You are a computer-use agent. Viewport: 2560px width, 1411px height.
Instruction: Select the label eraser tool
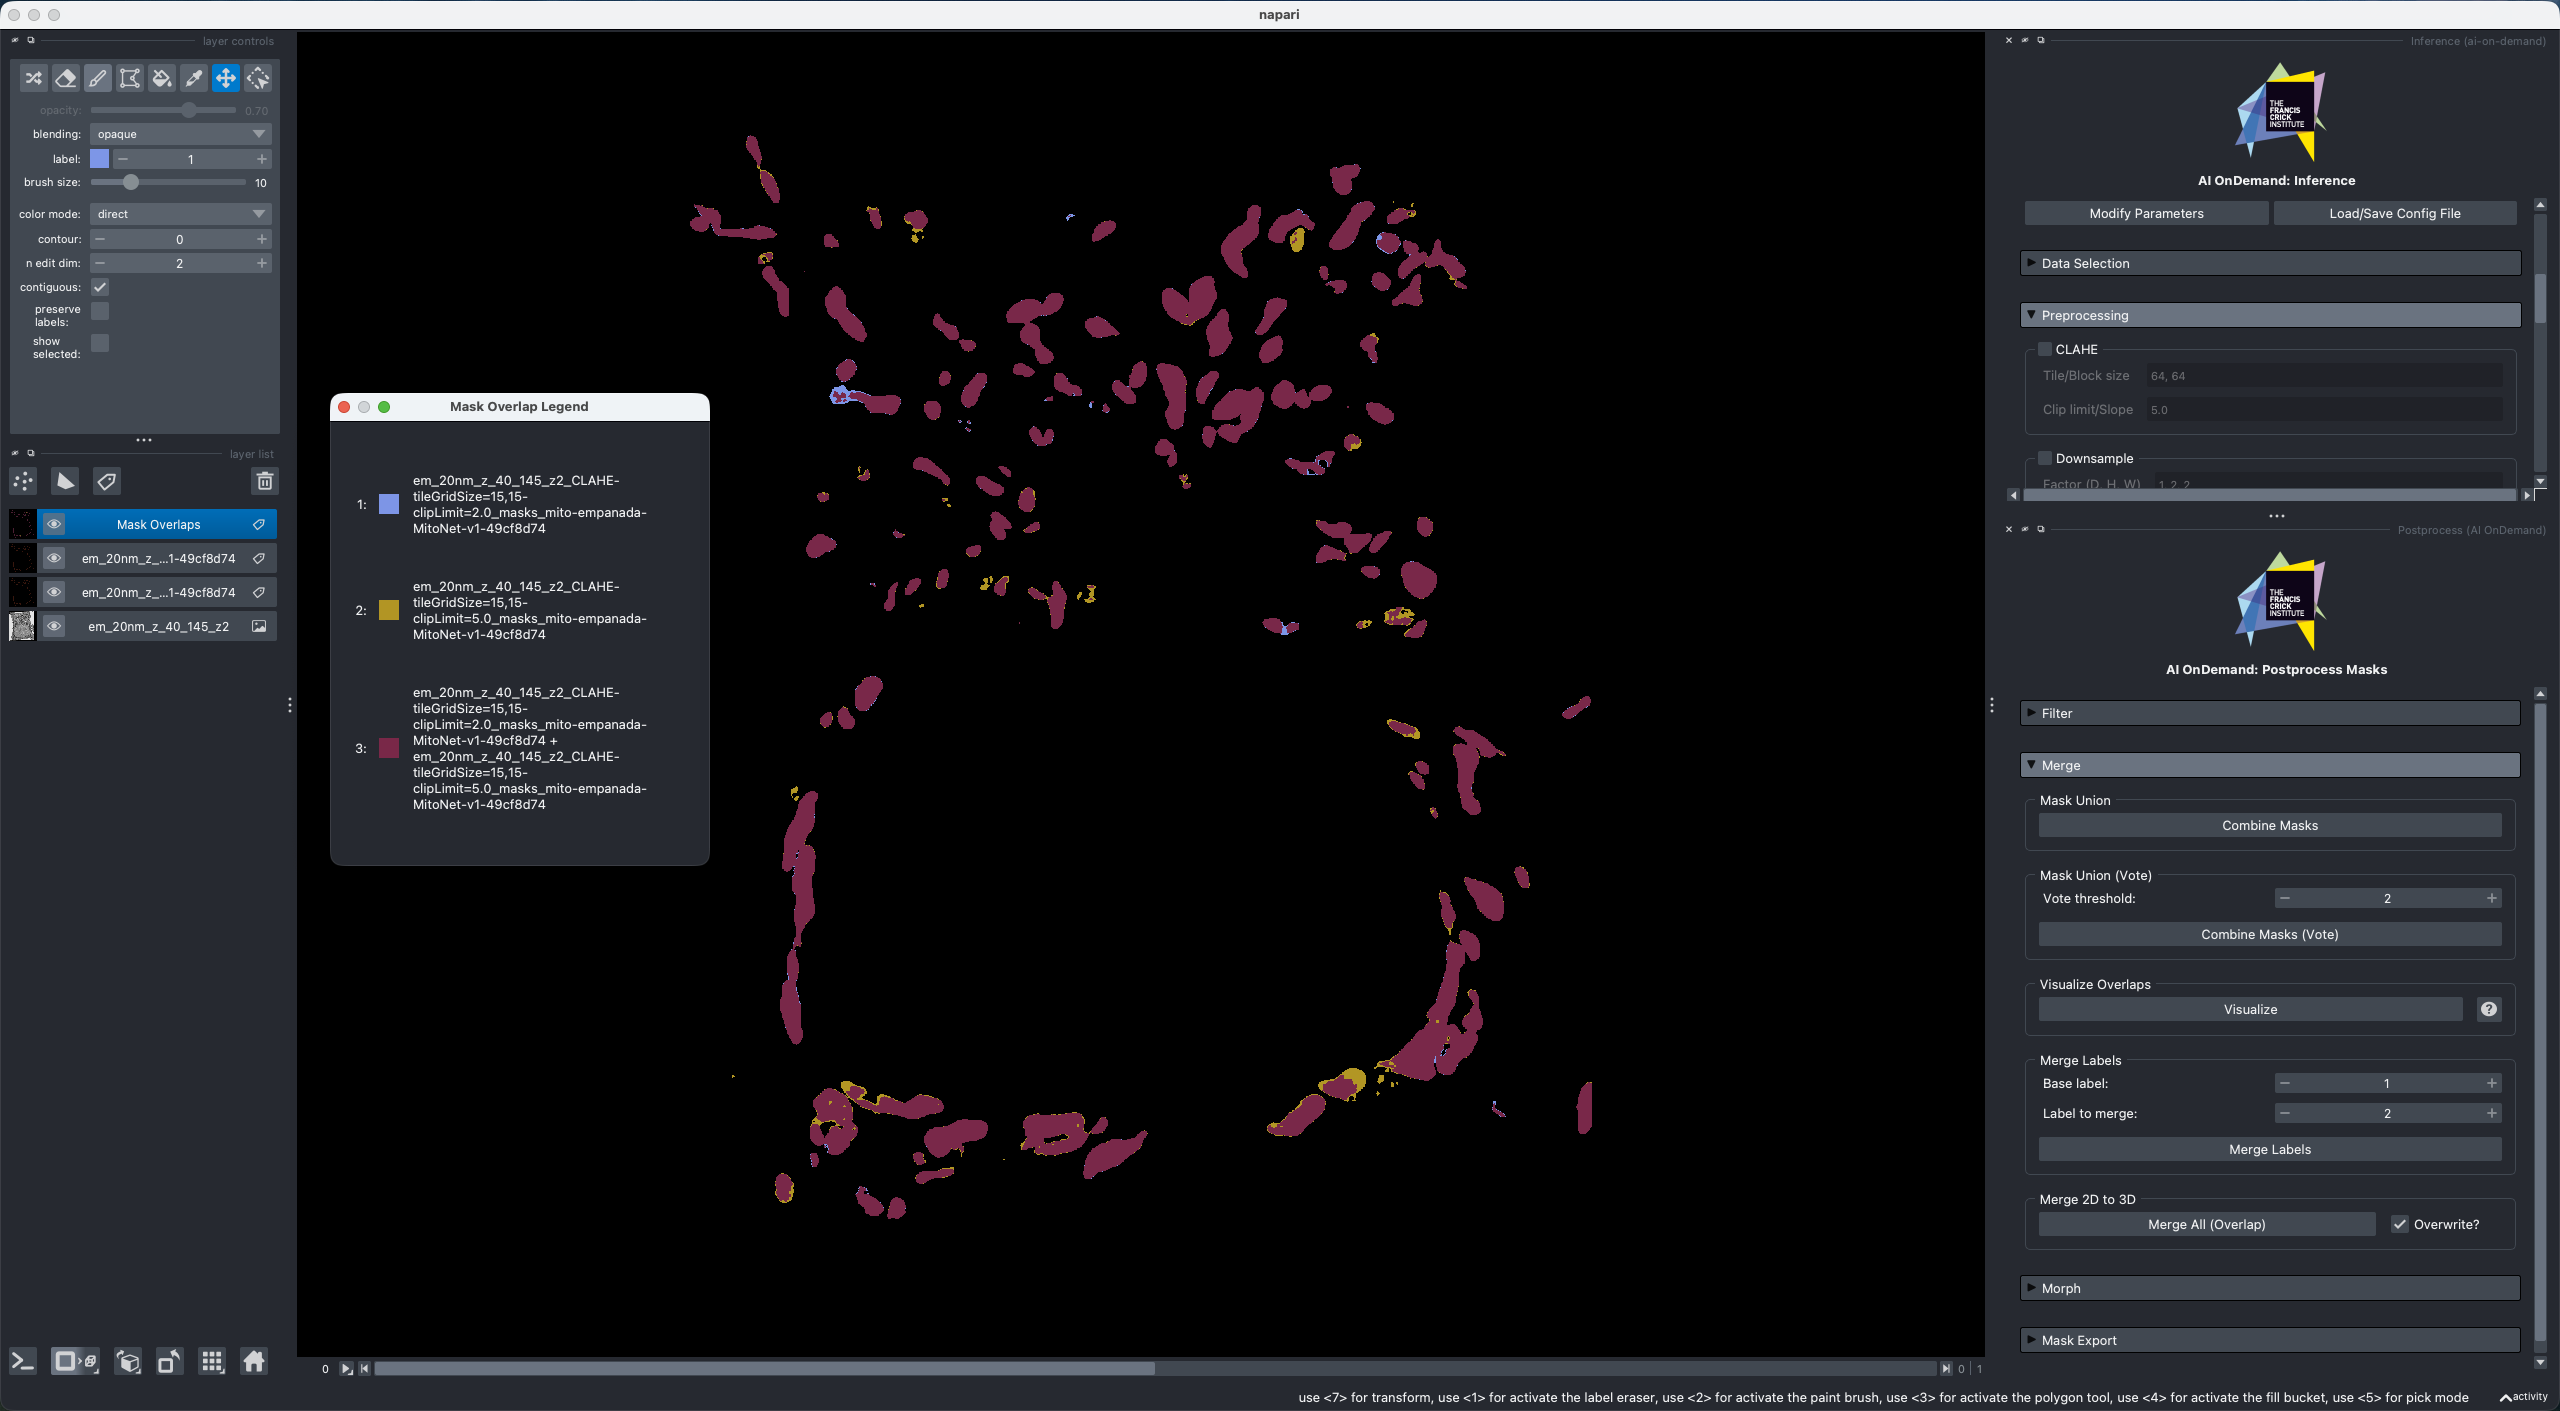[65, 78]
